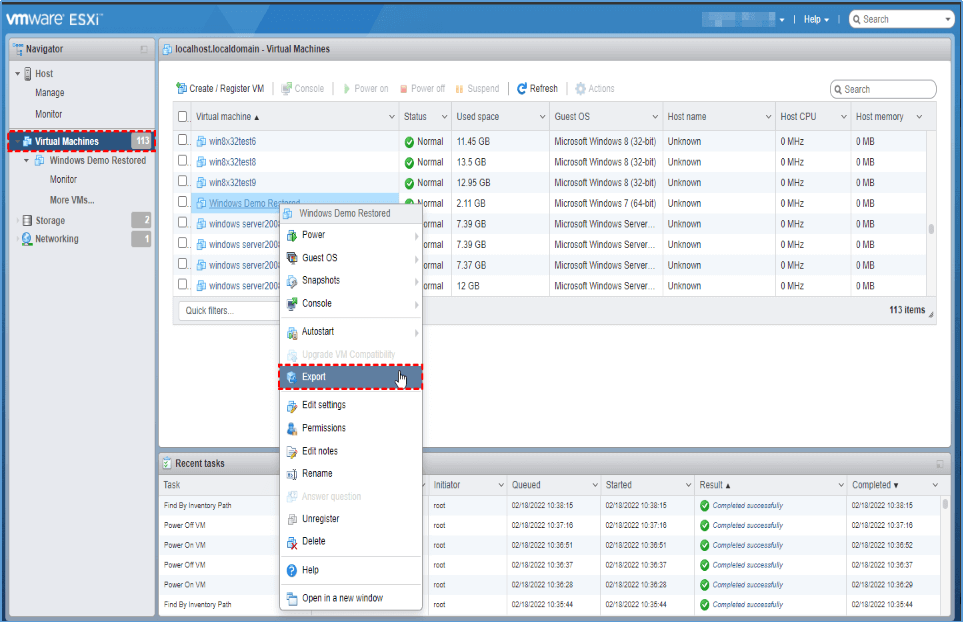
Task: Click the Refresh icon in the toolbar
Action: [x=522, y=89]
